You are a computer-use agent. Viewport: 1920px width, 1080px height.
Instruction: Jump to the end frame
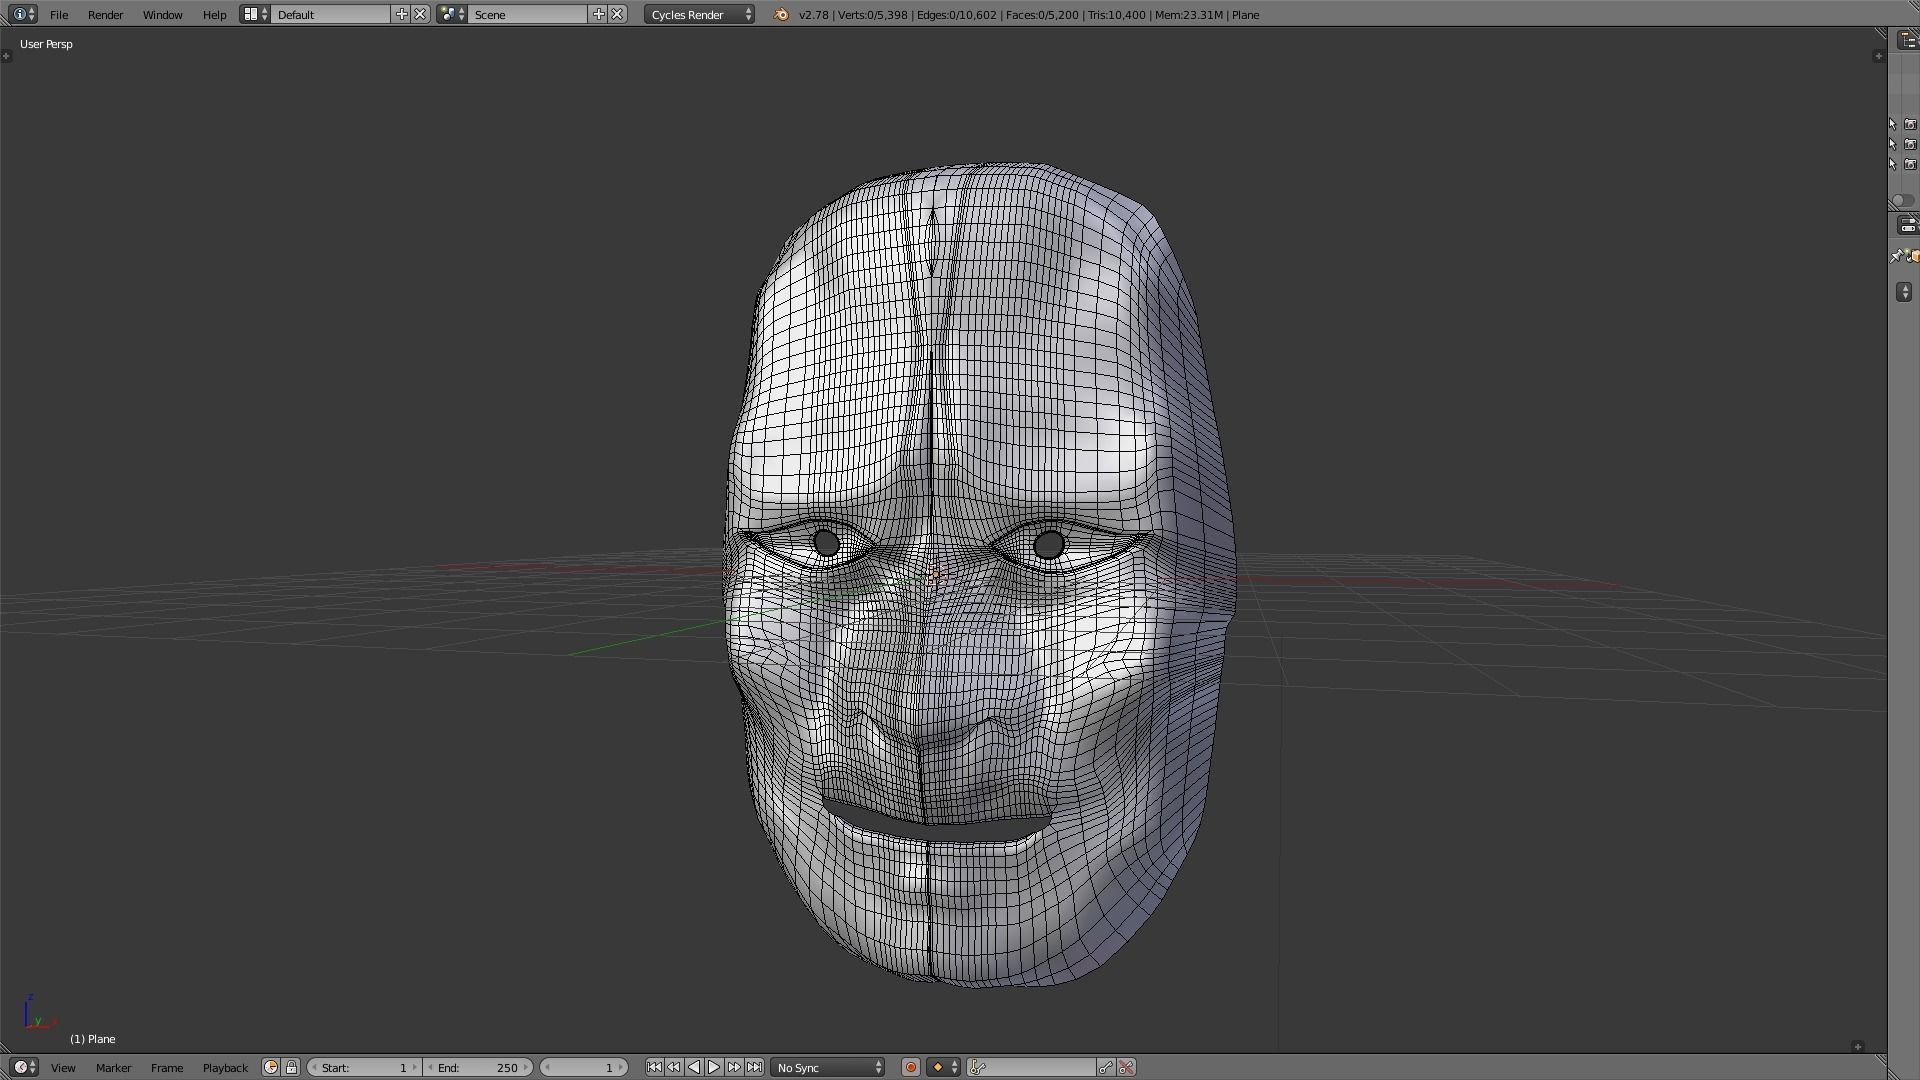[755, 1067]
